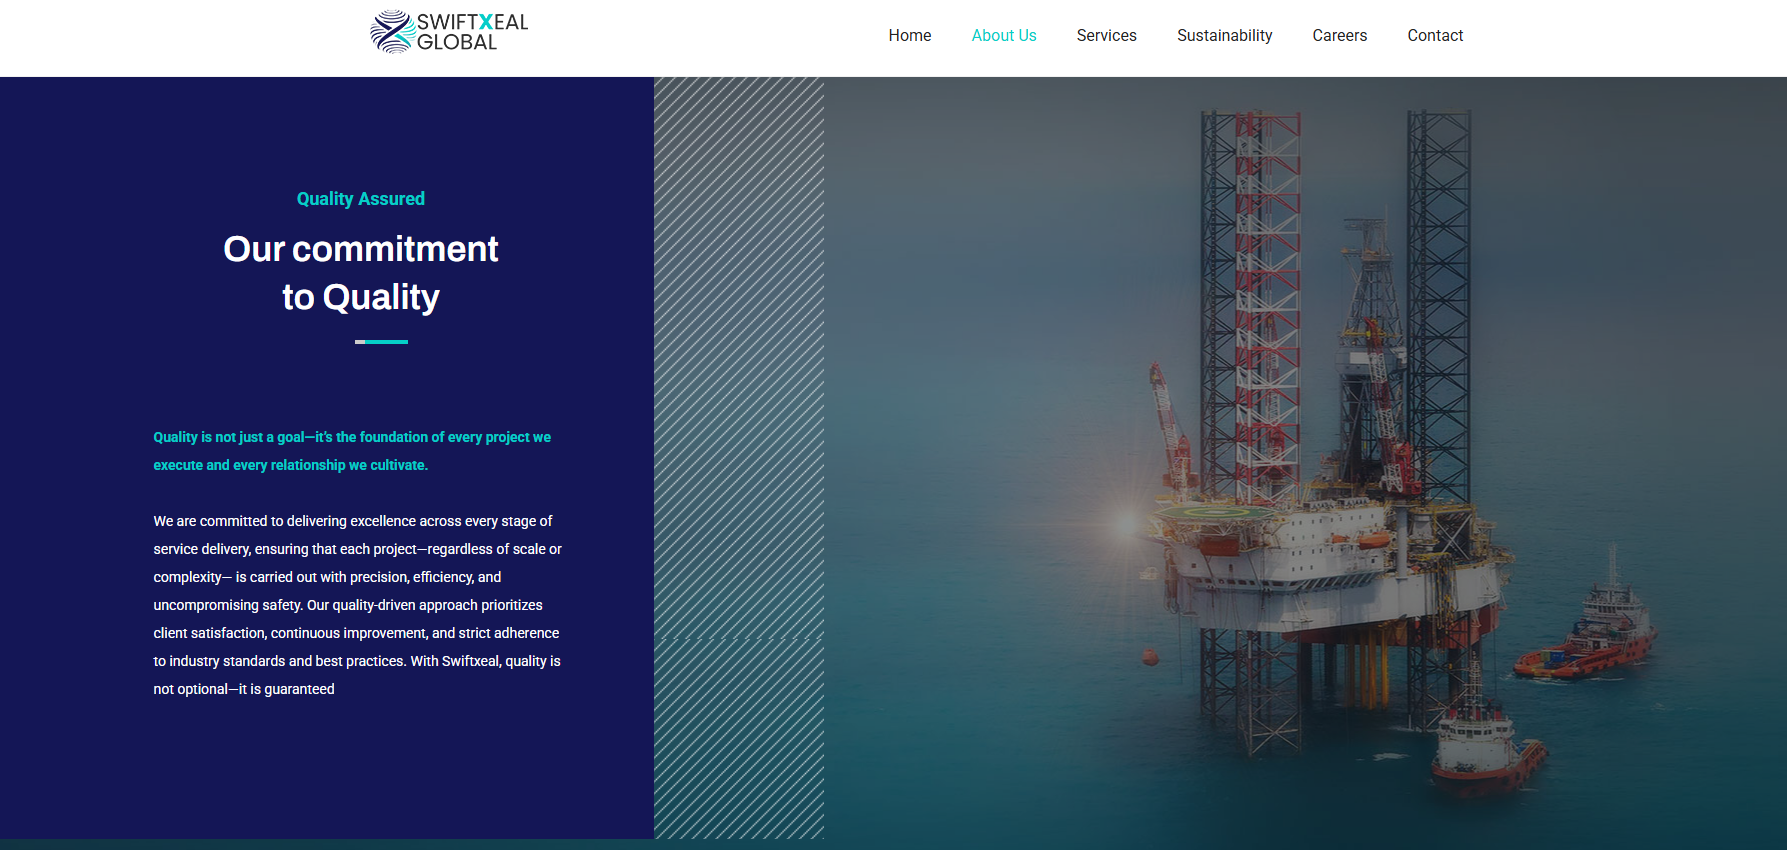Screen dimensions: 1787x850
Task: Select Contact in the navigation bar
Action: (1434, 36)
